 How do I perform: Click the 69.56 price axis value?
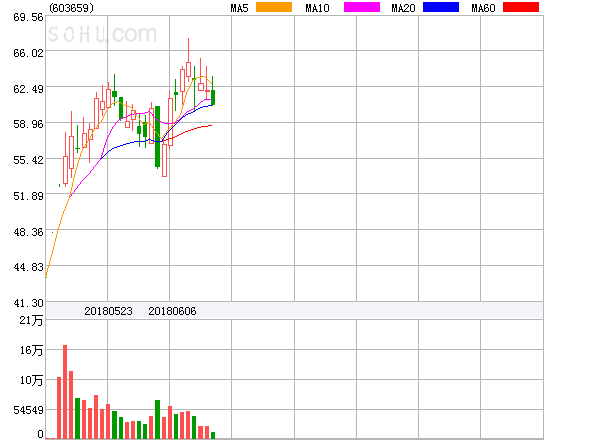pos(28,17)
